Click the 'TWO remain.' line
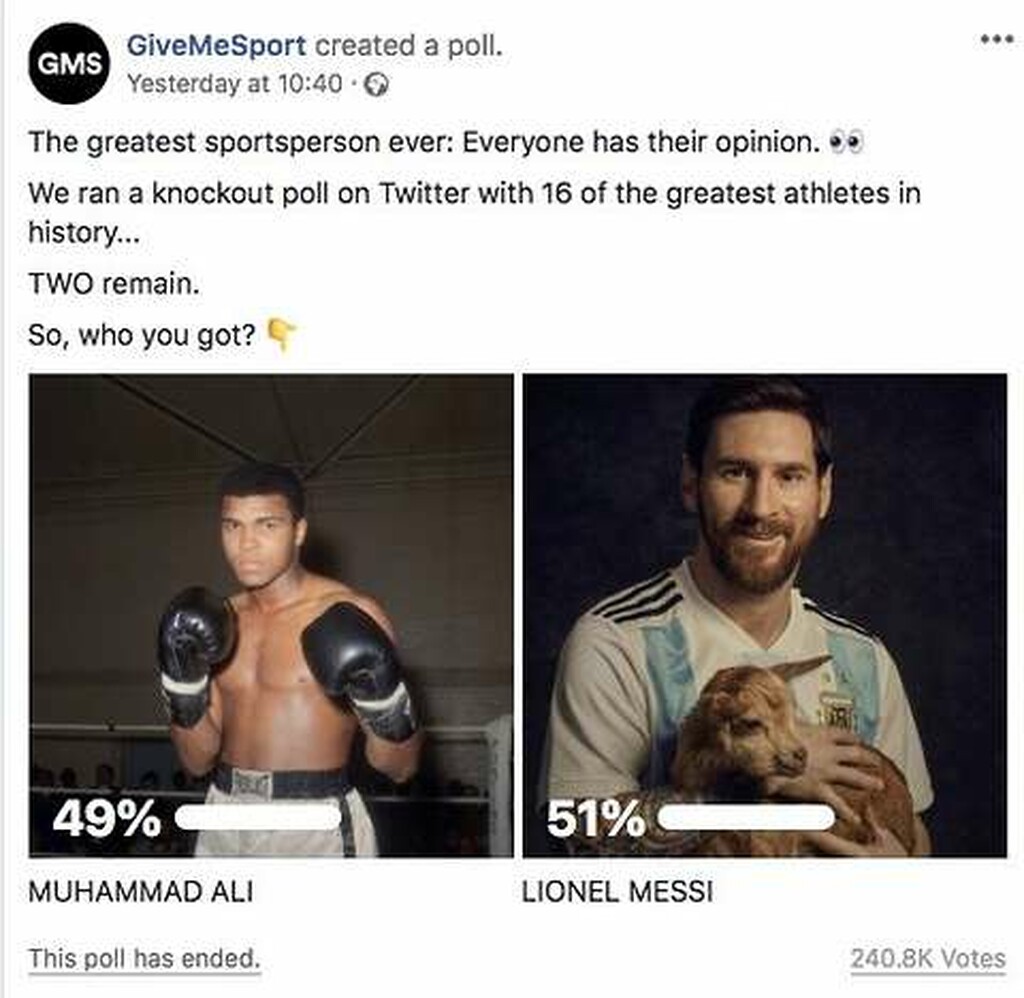Screen dimensions: 1024x998 pos(114,283)
